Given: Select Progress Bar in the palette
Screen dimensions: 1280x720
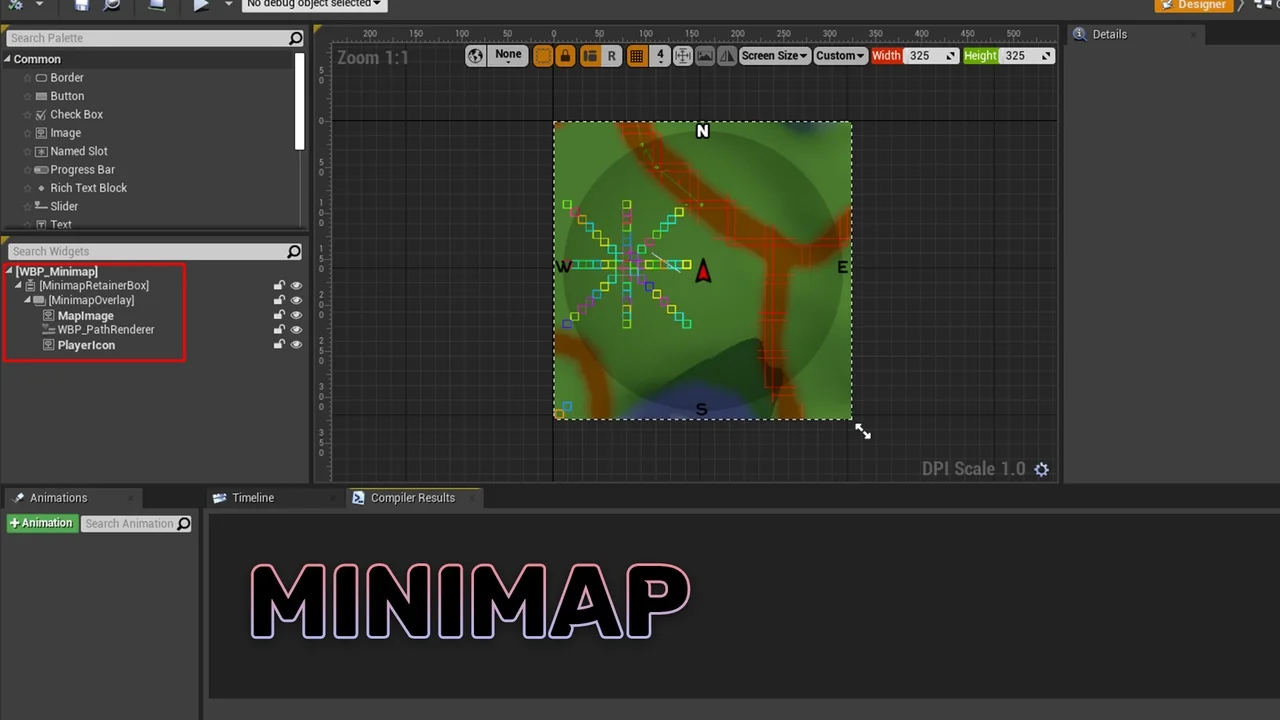Looking at the screenshot, I should click(x=82, y=170).
